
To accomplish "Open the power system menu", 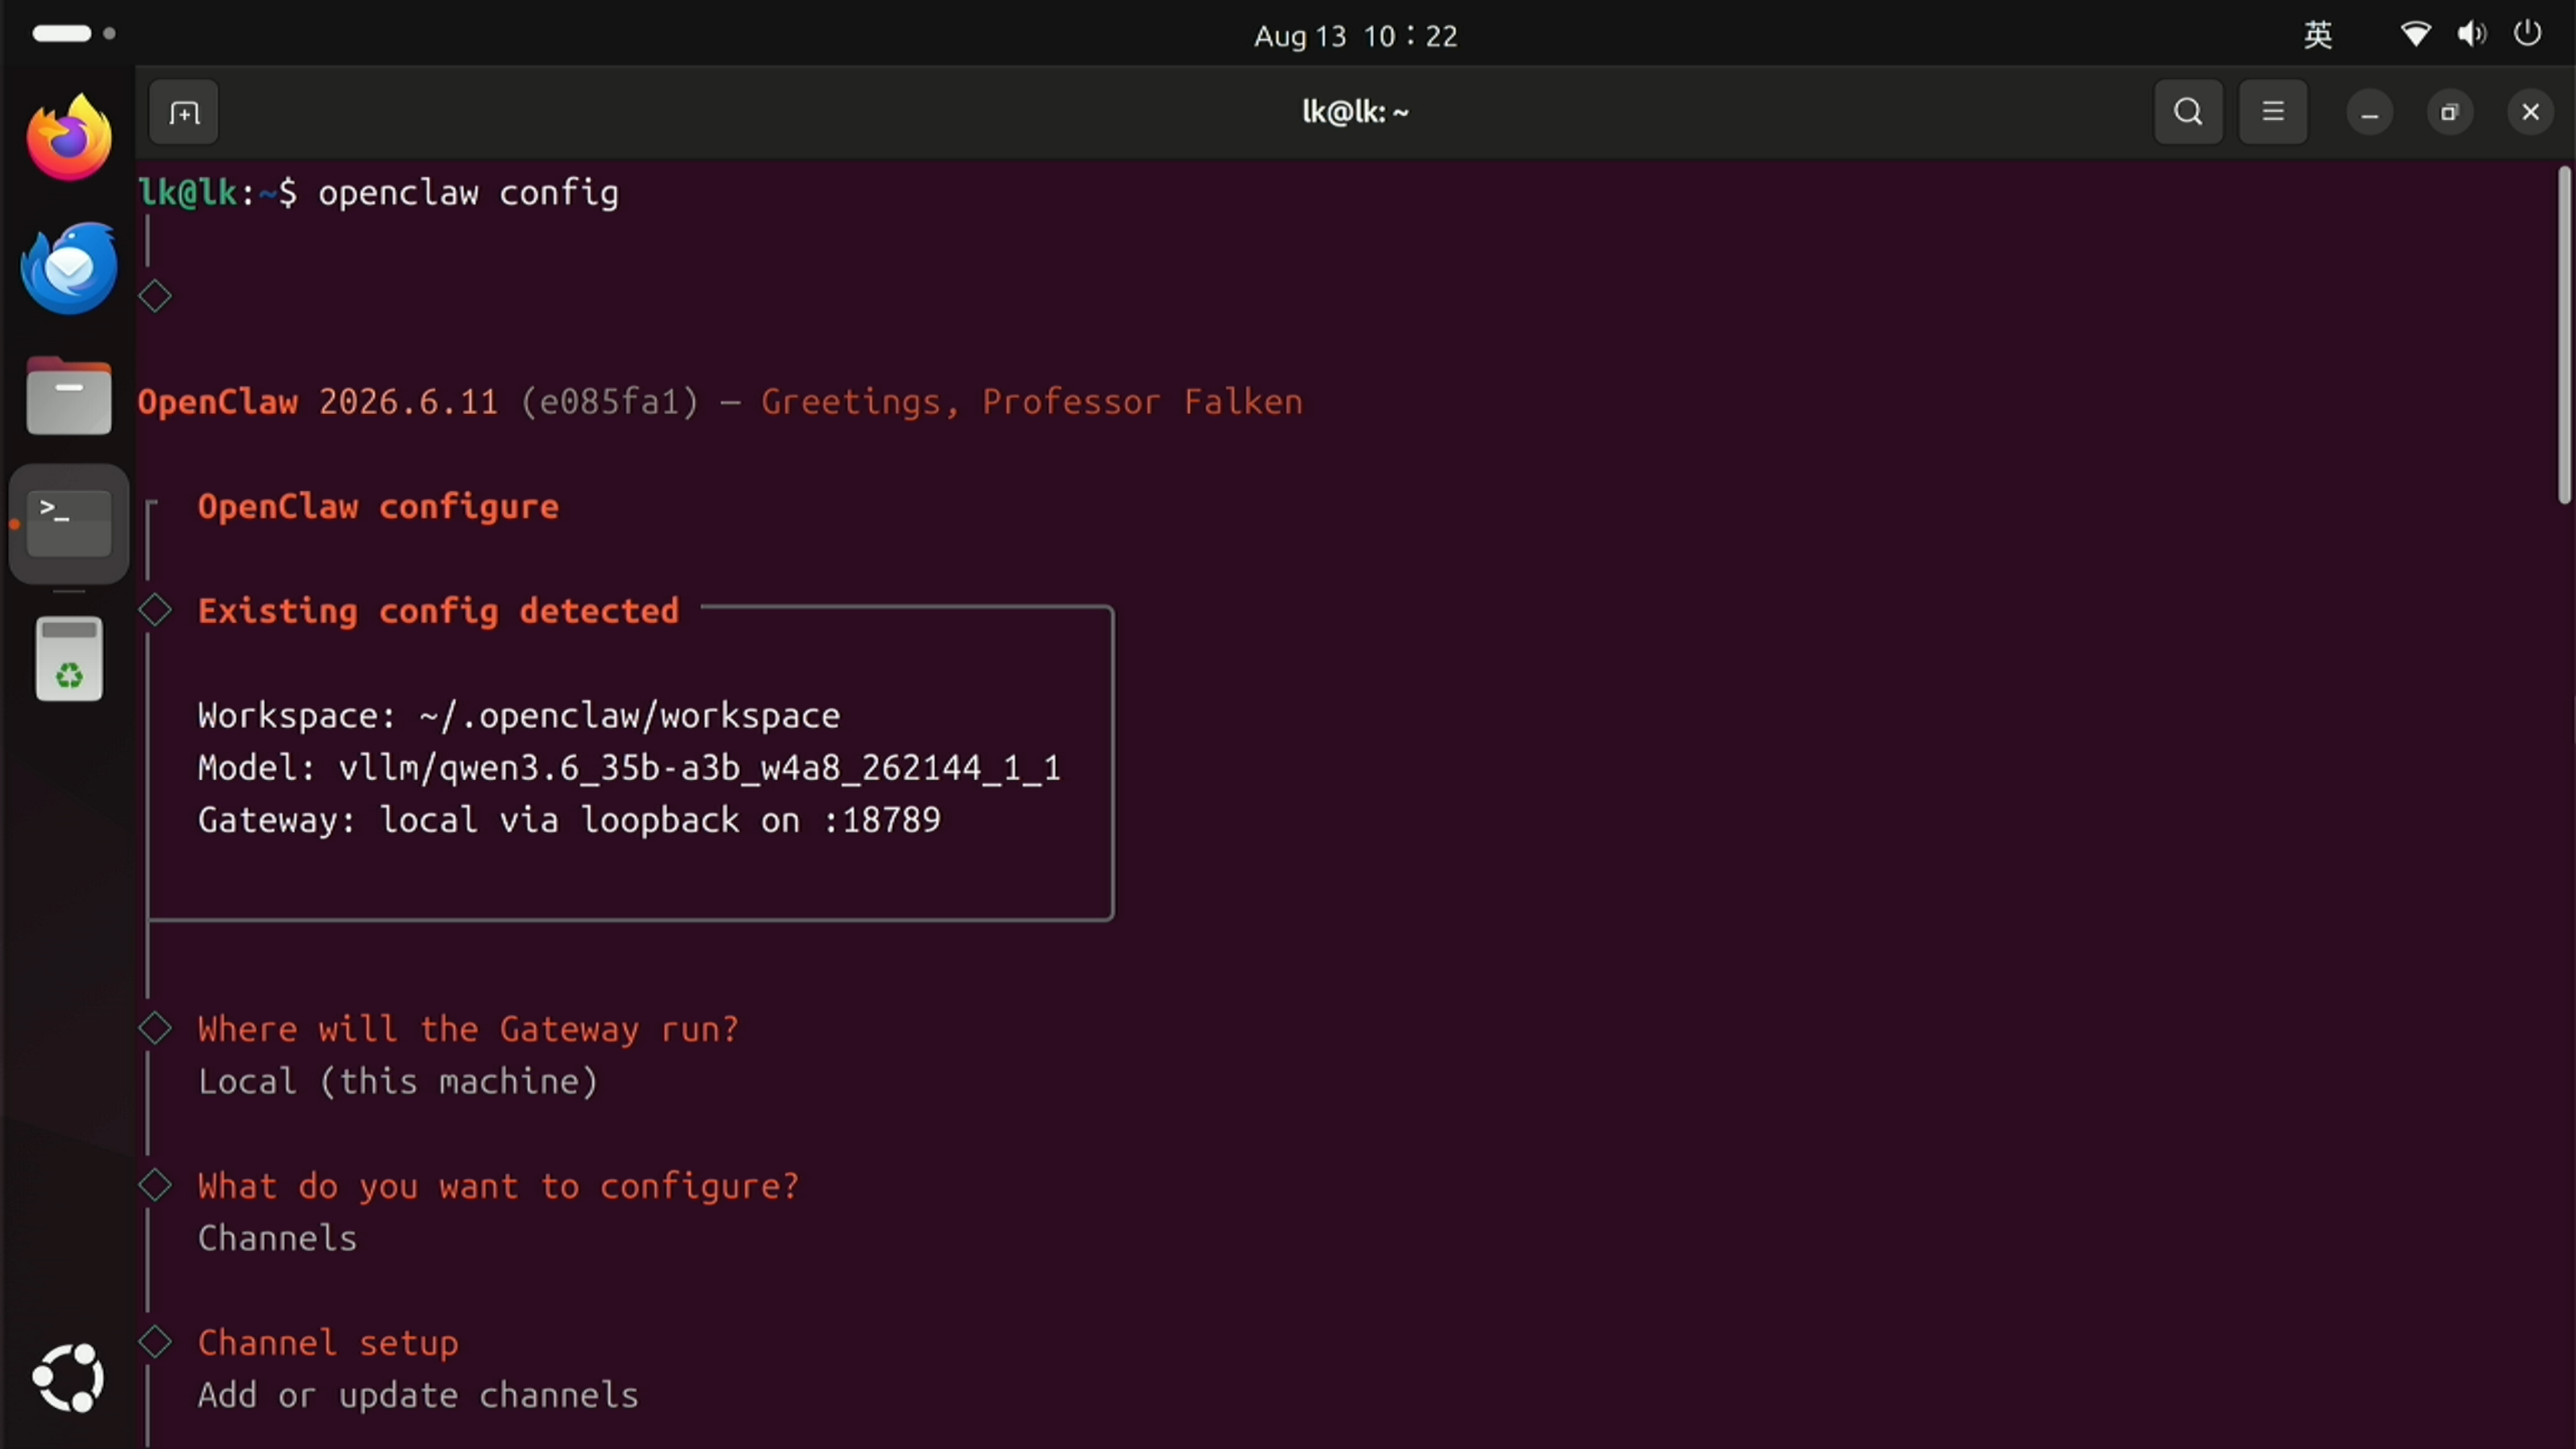I will point(2527,34).
